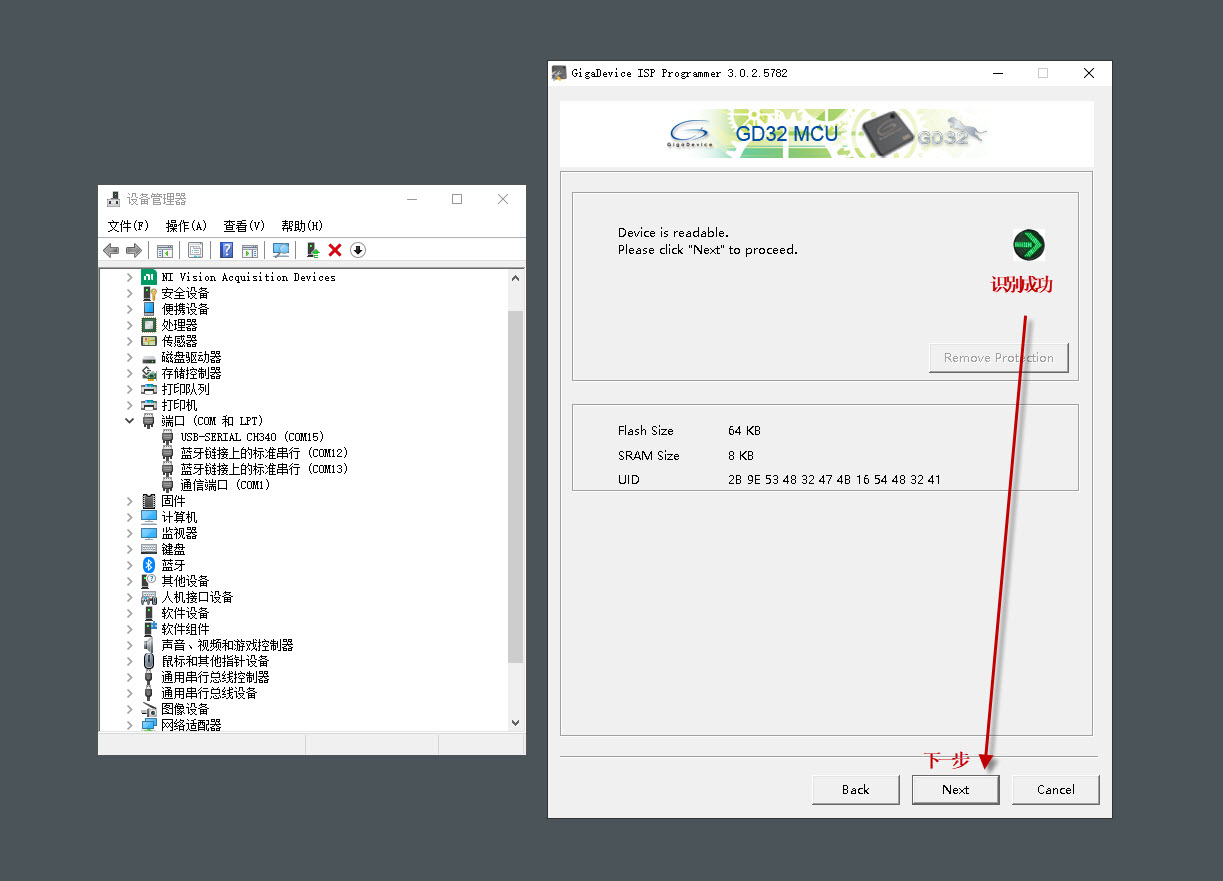The height and width of the screenshot is (881, 1223).
Task: Click the Forward arrow in Device Manager toolbar
Action: coord(133,250)
